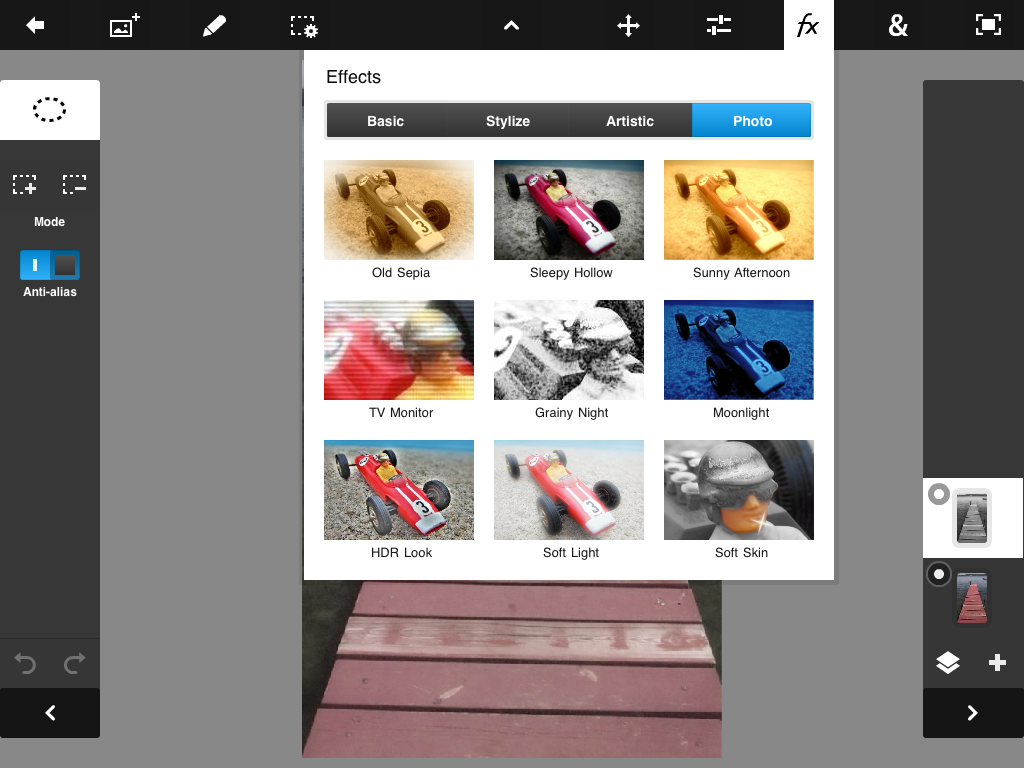Choose the add-to-selection mode
The width and height of the screenshot is (1024, 768).
[x=25, y=185]
